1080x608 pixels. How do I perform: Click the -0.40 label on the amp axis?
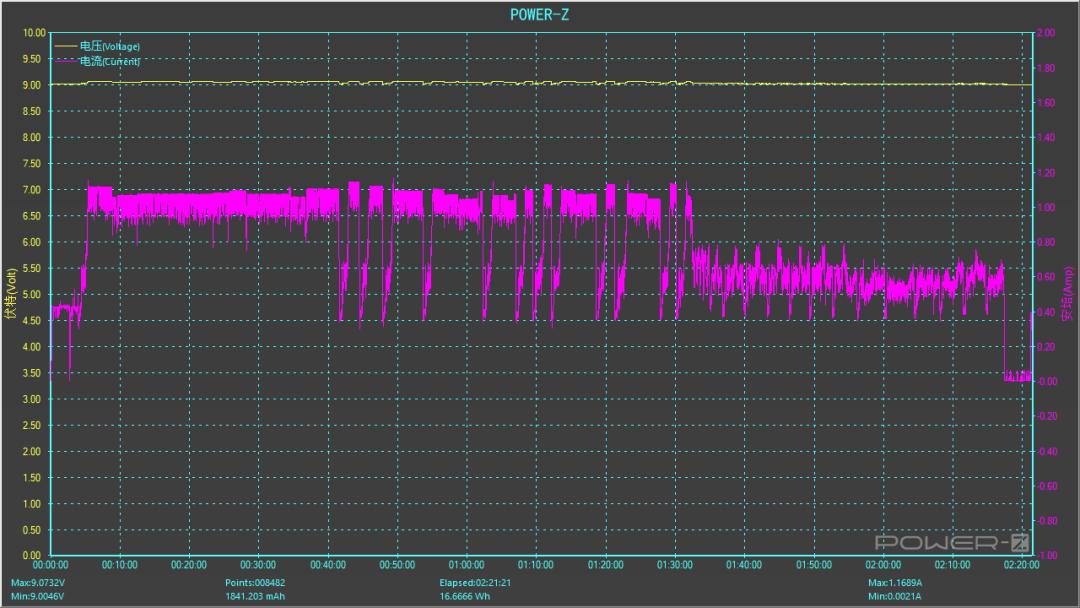1047,451
